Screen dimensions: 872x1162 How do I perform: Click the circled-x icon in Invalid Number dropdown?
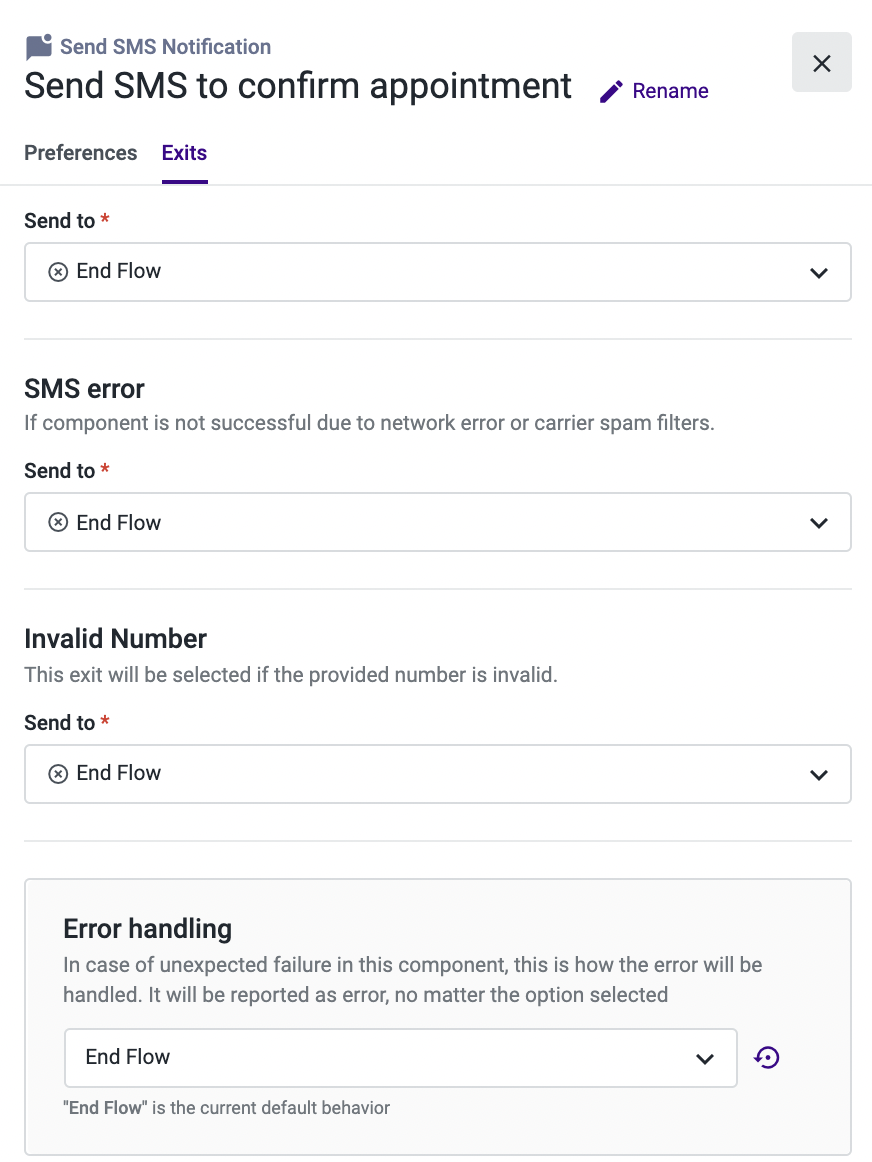(x=58, y=774)
